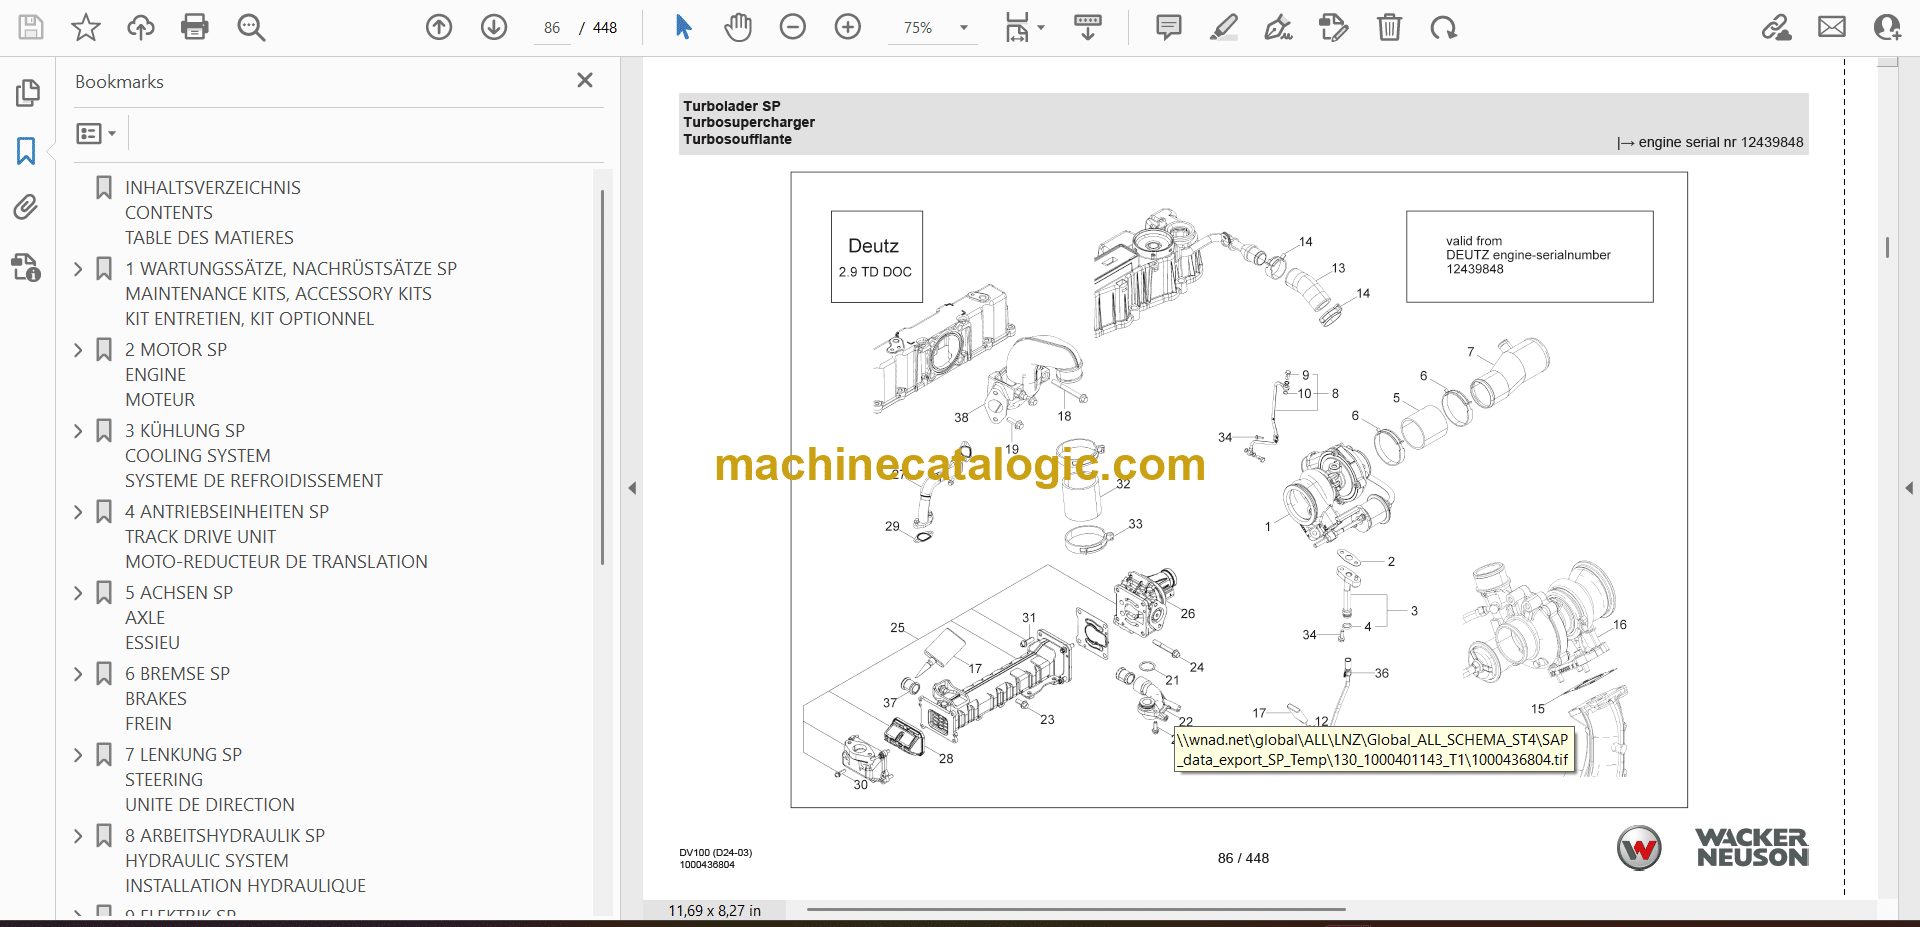Click the current page number field
Screen dimensions: 1920x927
pyautogui.click(x=552, y=28)
